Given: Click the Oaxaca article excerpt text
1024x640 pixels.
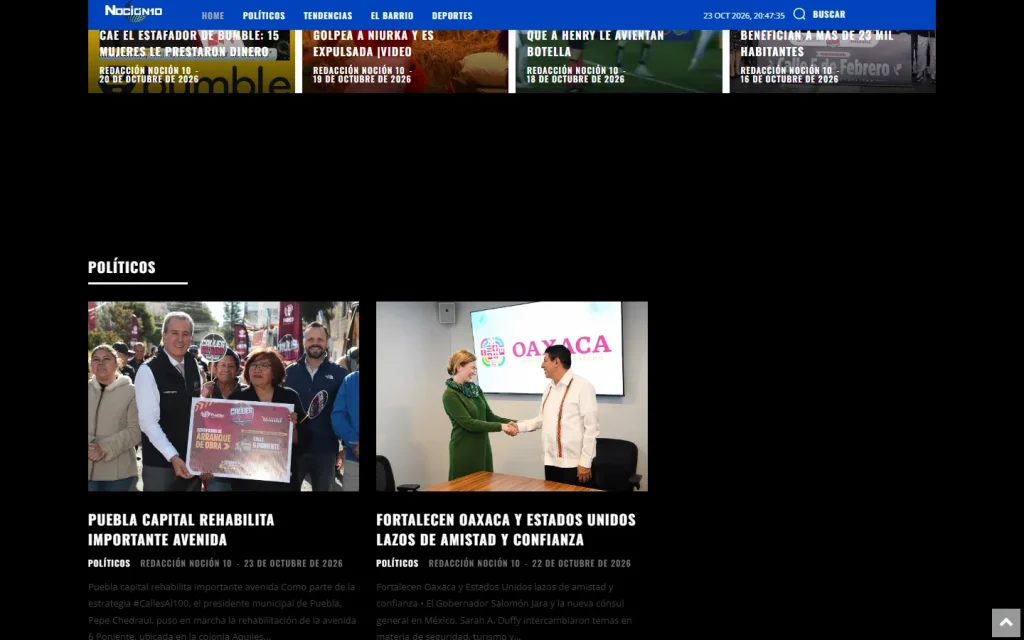Looking at the screenshot, I should point(504,611).
